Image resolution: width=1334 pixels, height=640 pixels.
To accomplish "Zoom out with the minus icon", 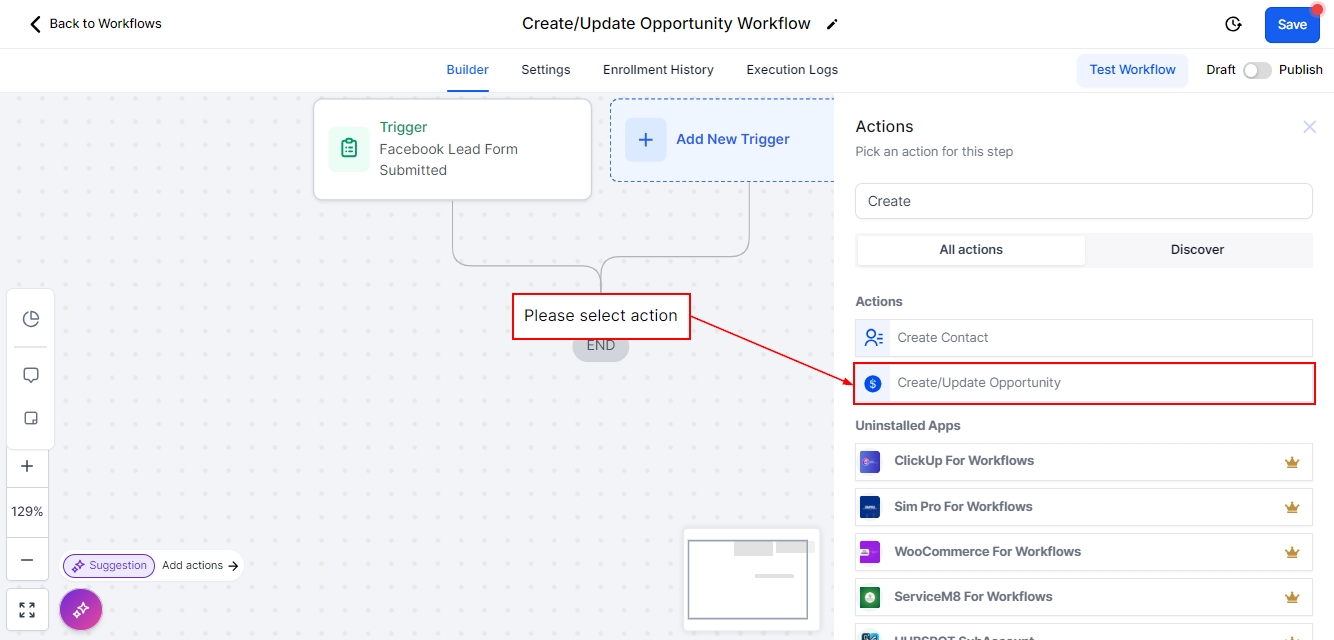I will pyautogui.click(x=27, y=560).
